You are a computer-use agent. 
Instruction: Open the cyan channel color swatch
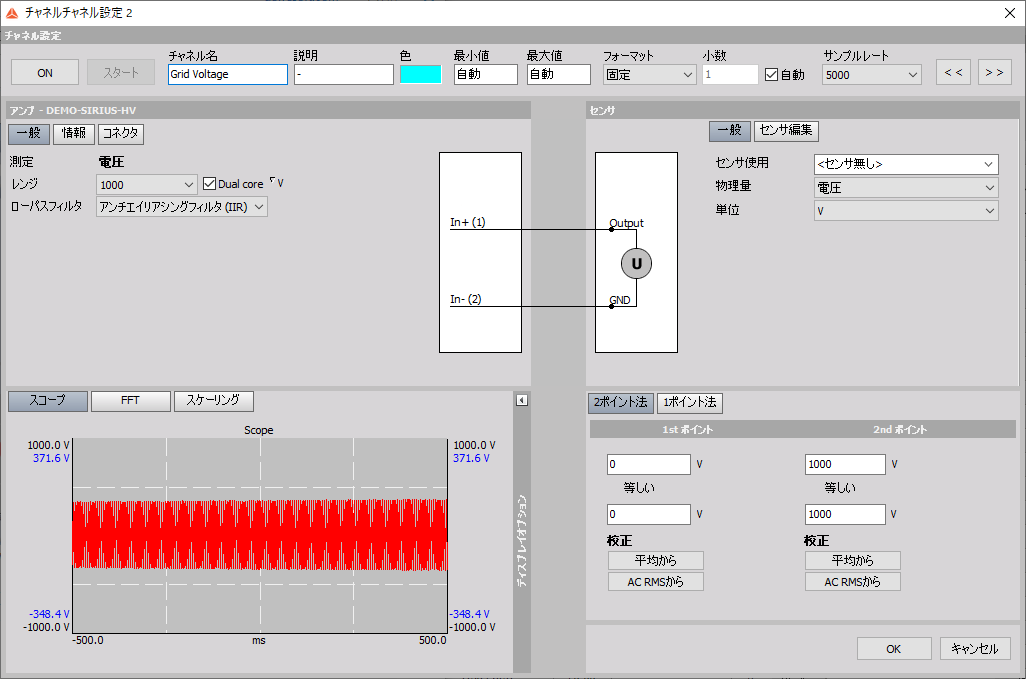click(421, 75)
